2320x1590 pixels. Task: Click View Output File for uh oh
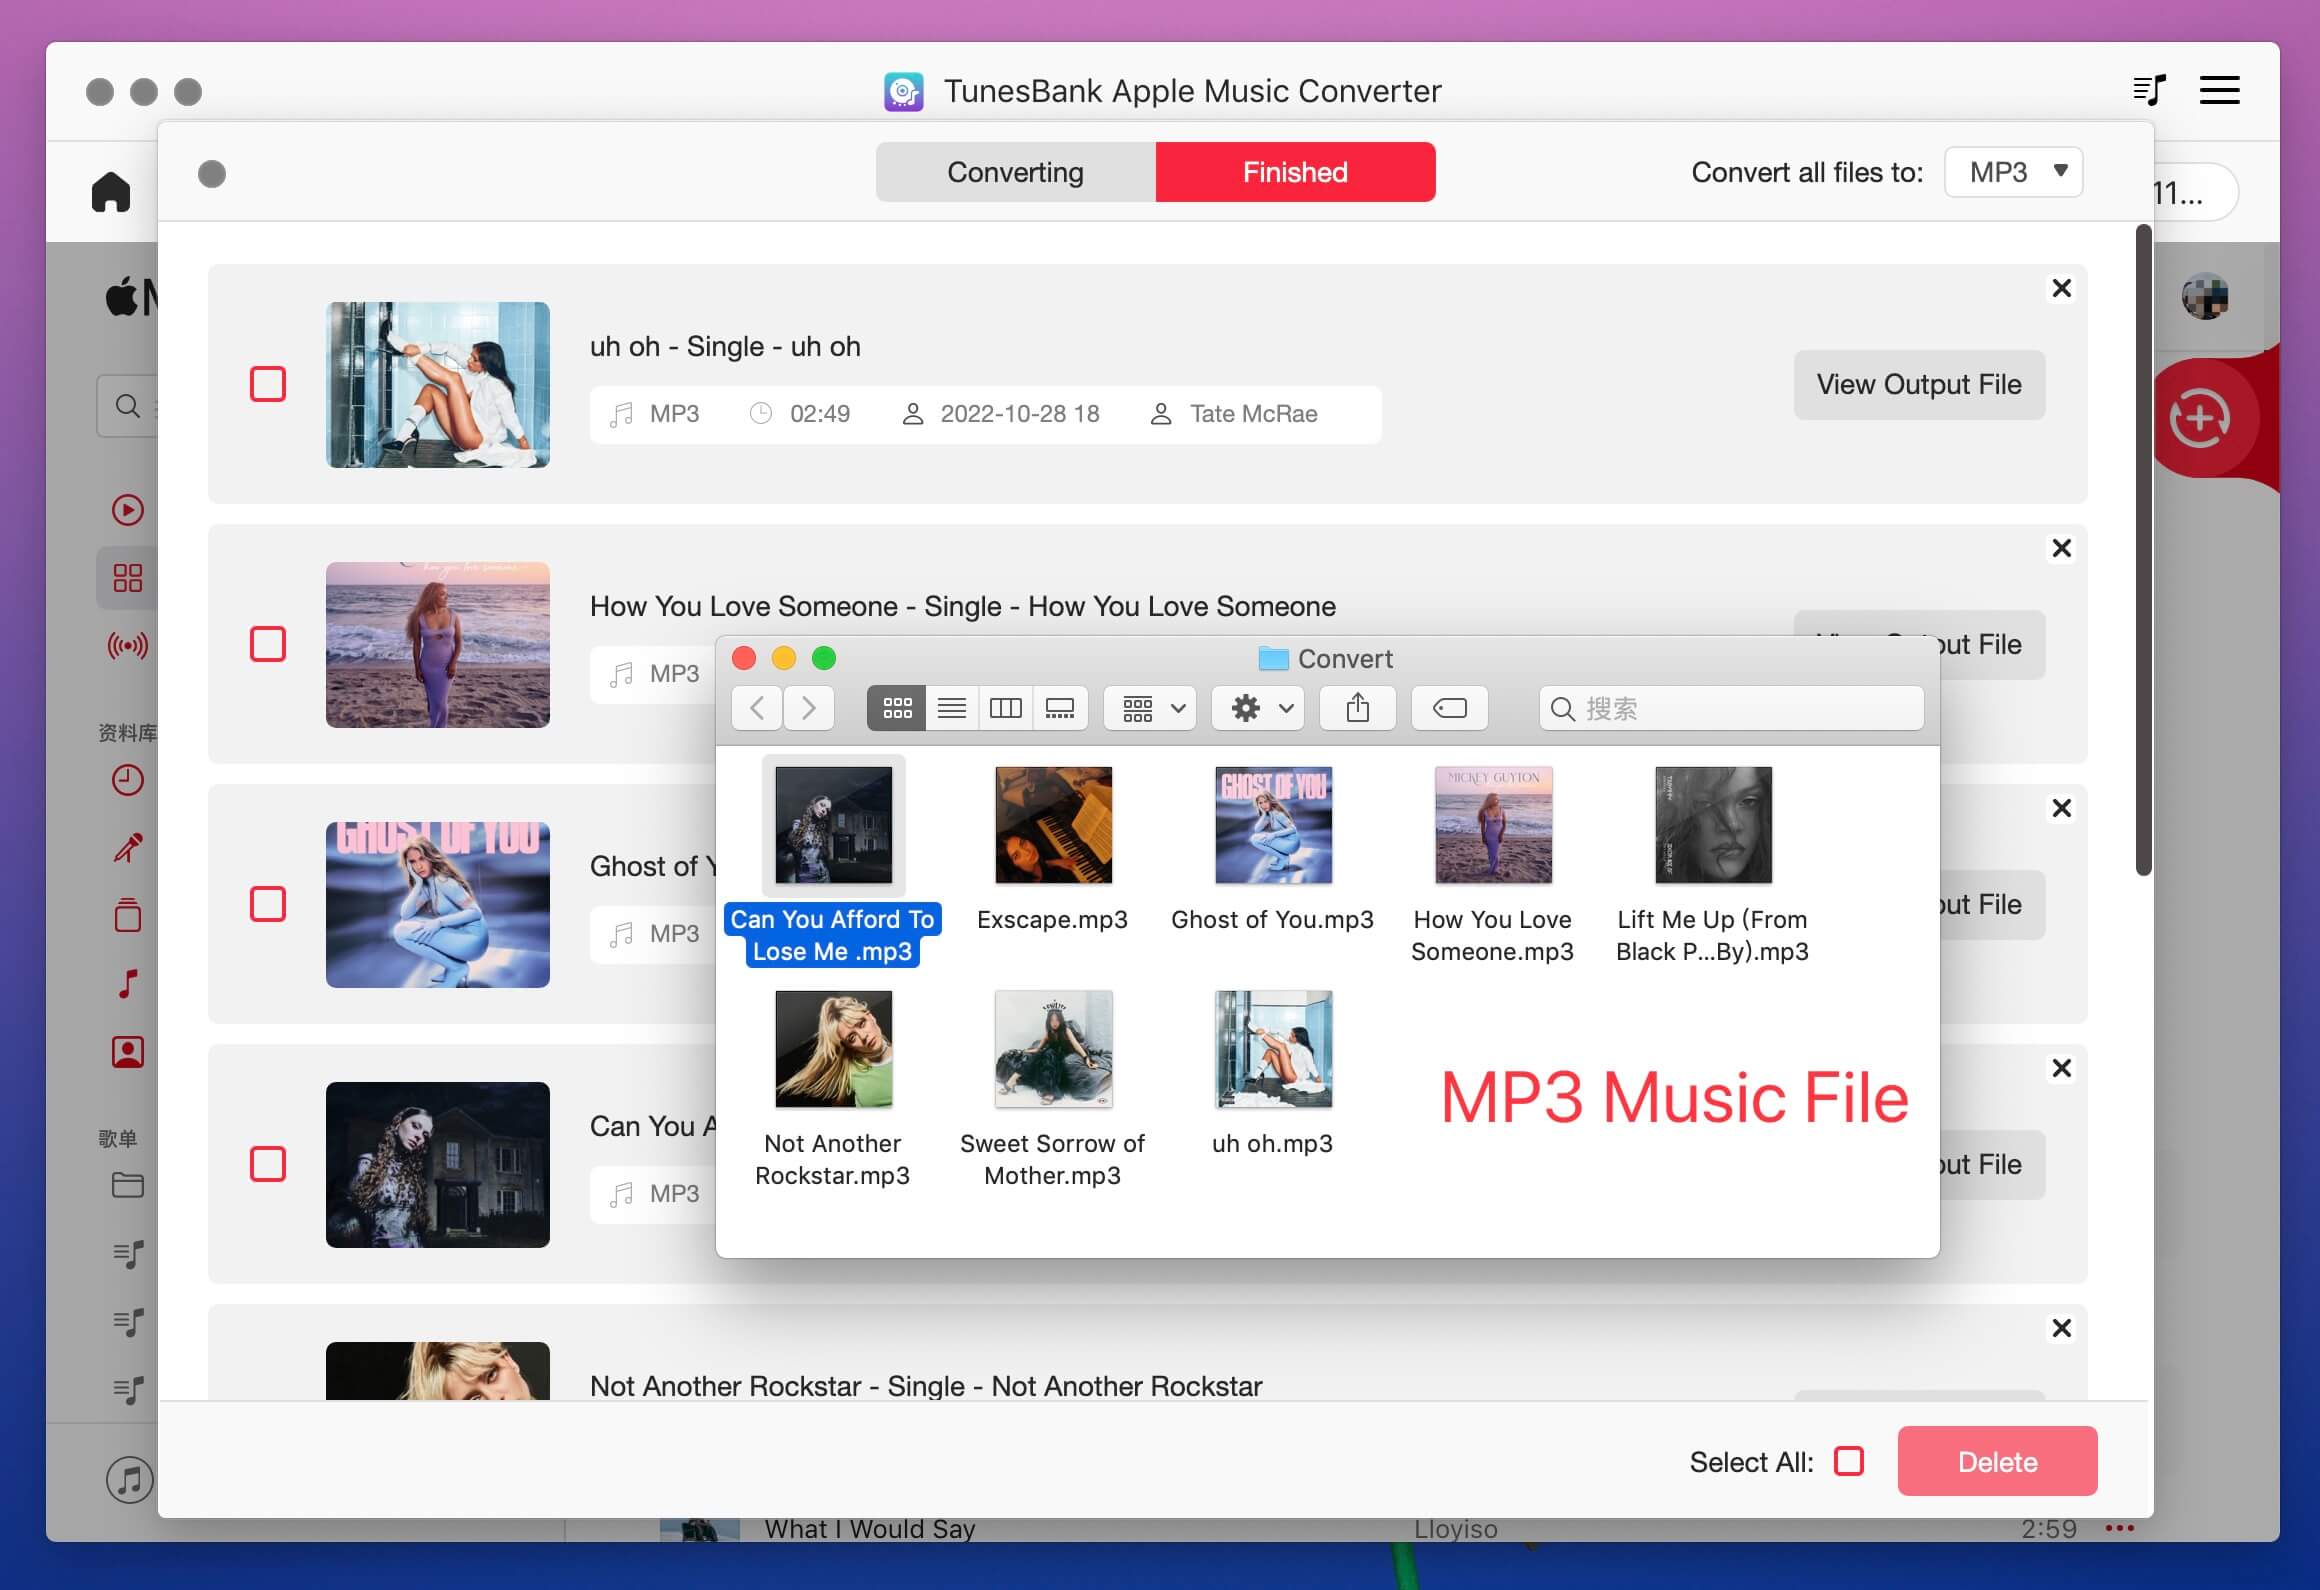click(x=1920, y=383)
